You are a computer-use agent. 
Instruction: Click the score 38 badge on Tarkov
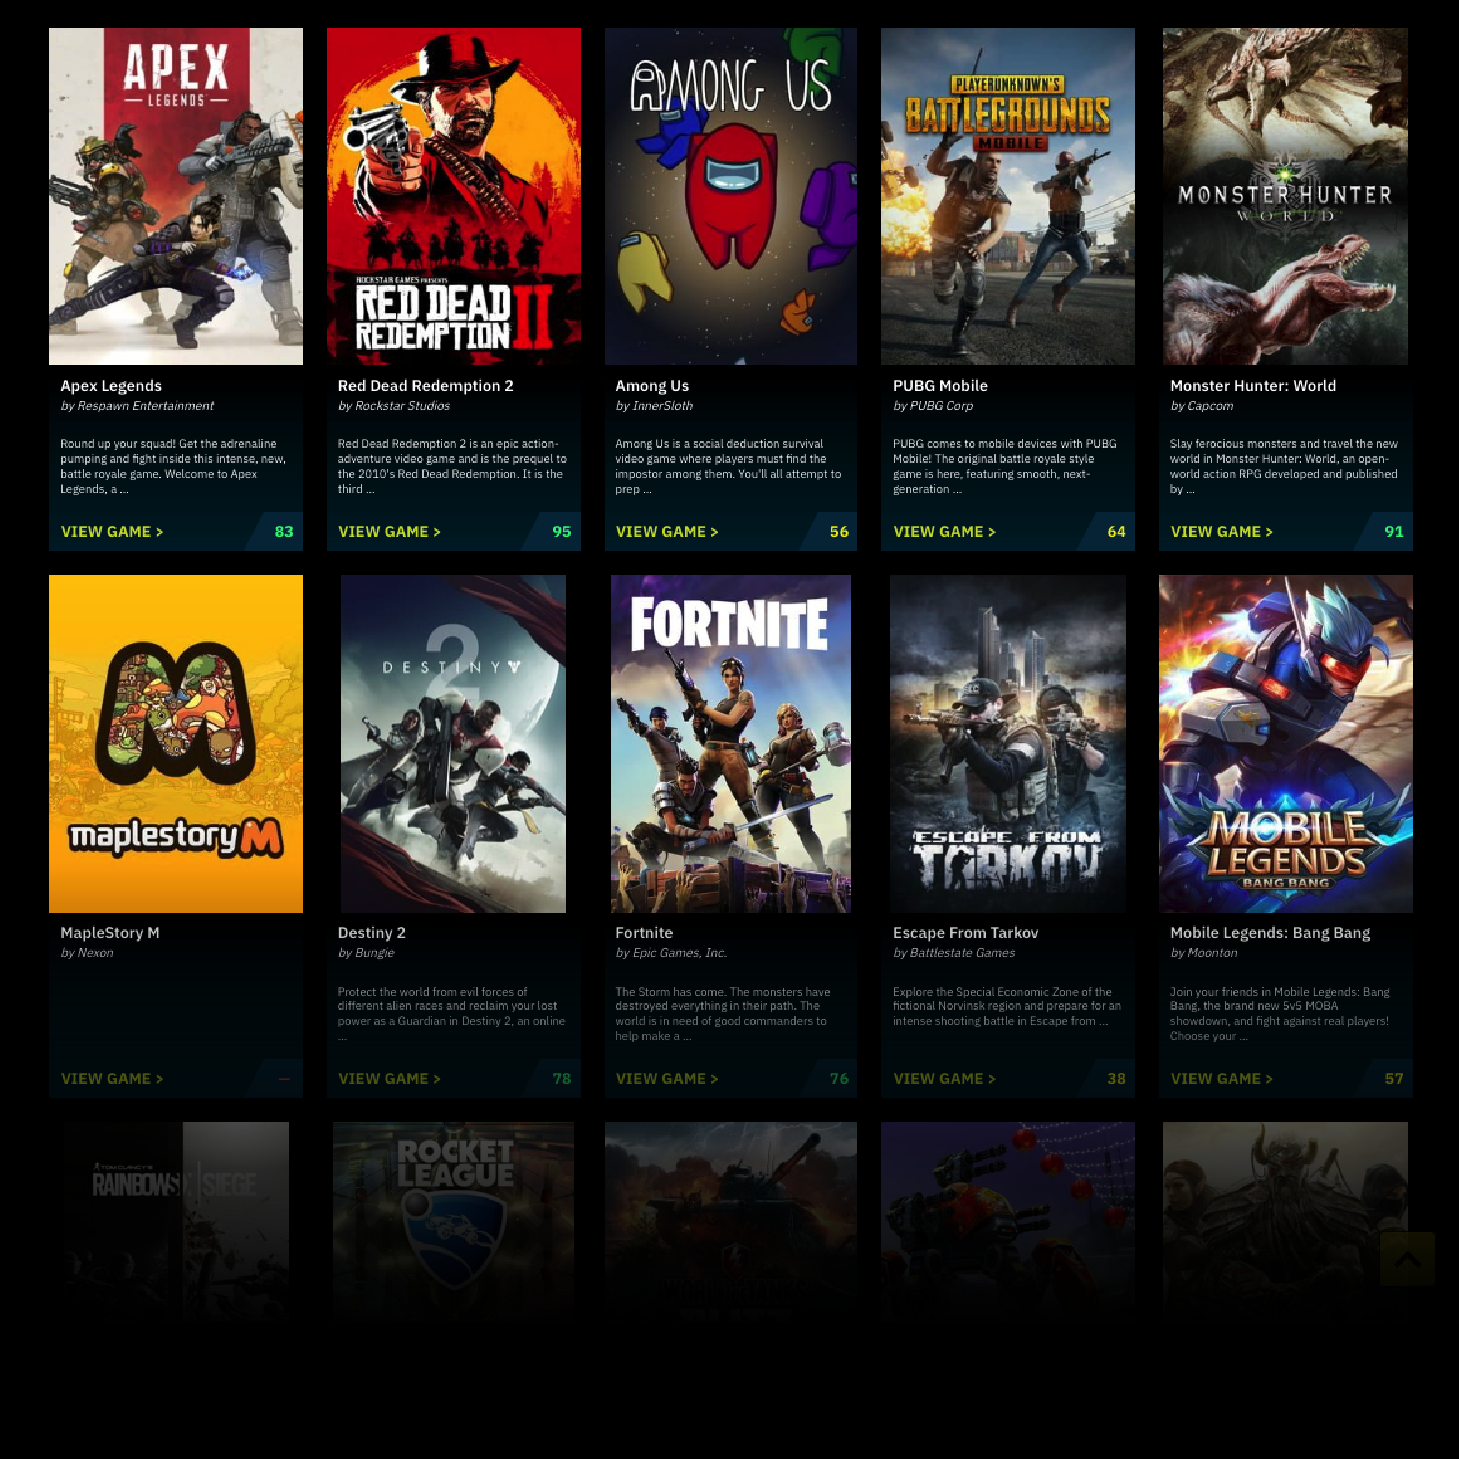[1116, 1079]
